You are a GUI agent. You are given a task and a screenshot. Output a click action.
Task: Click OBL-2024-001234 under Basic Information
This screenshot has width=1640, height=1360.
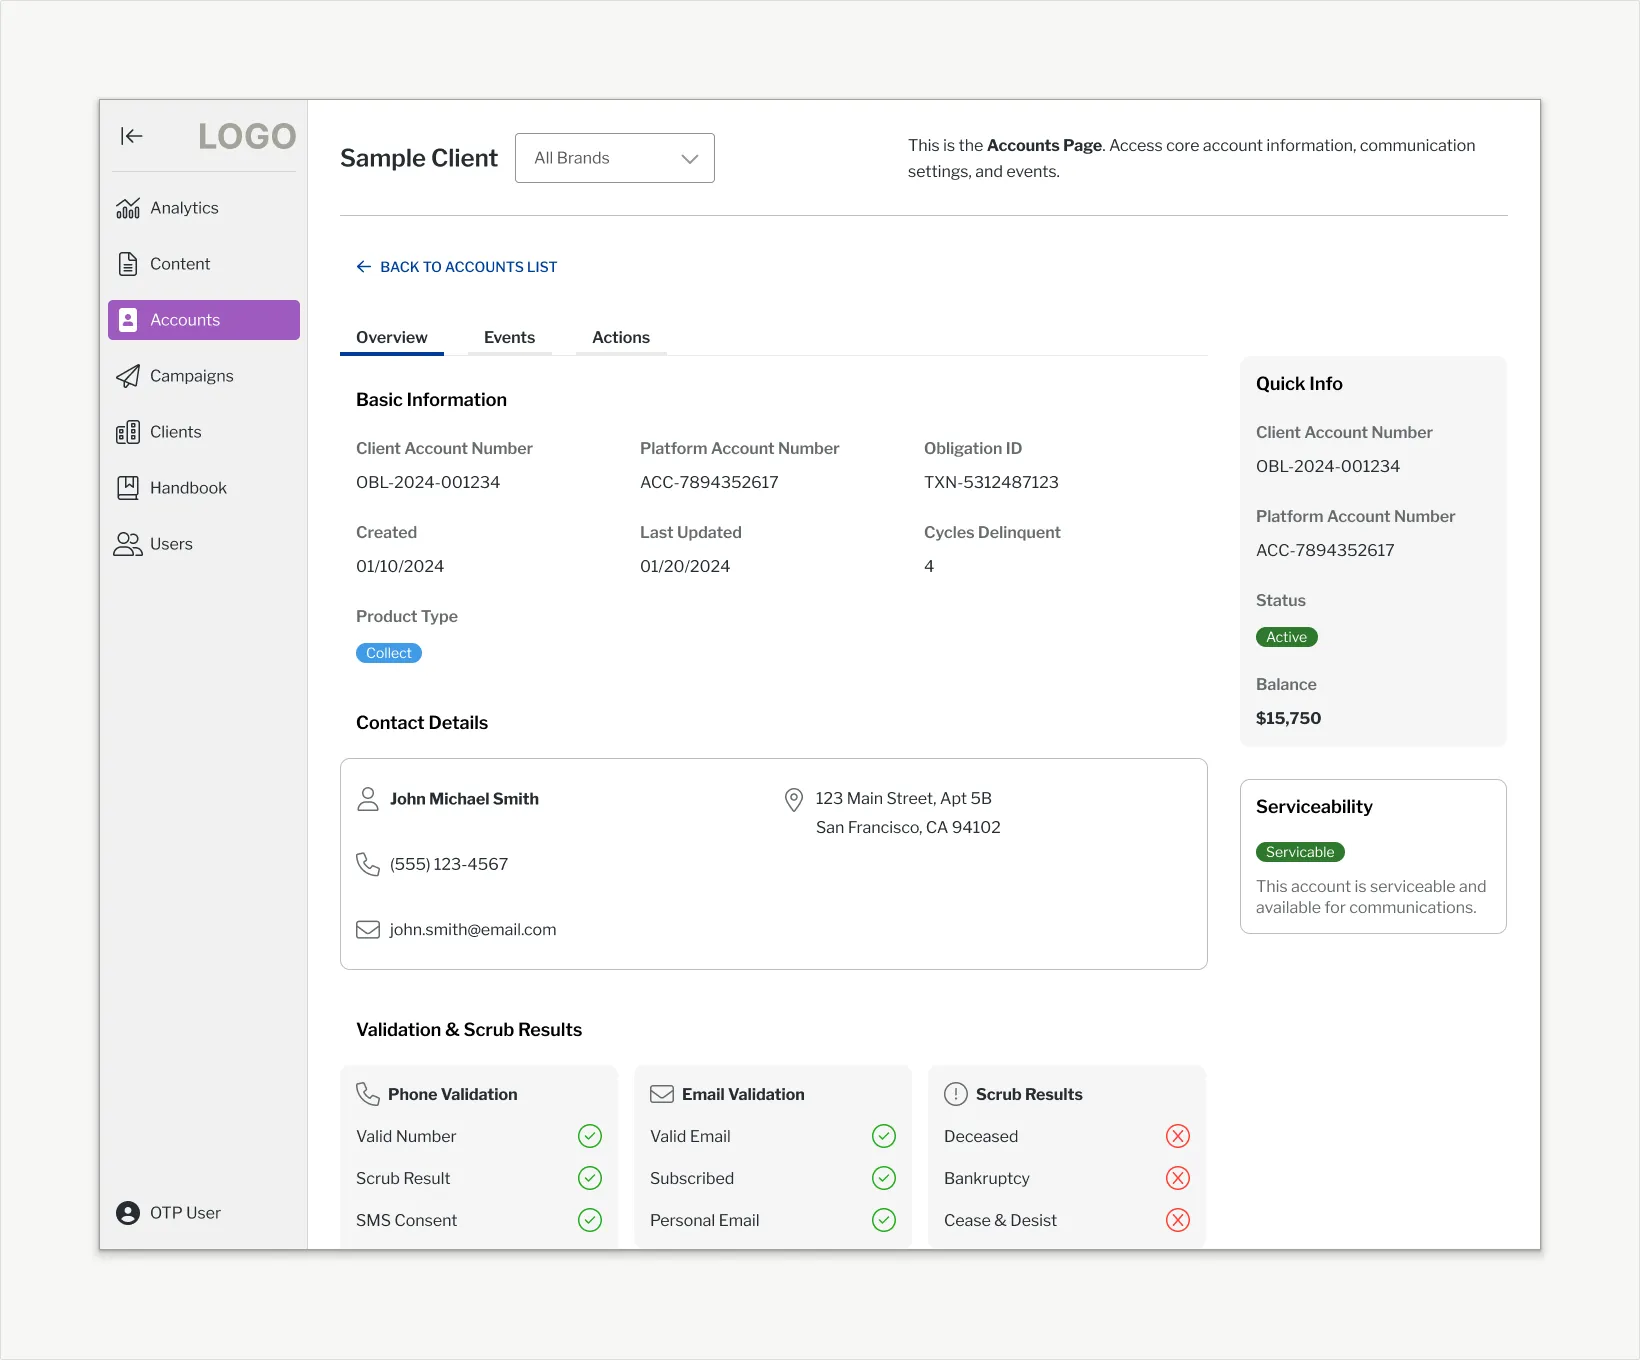click(x=428, y=482)
